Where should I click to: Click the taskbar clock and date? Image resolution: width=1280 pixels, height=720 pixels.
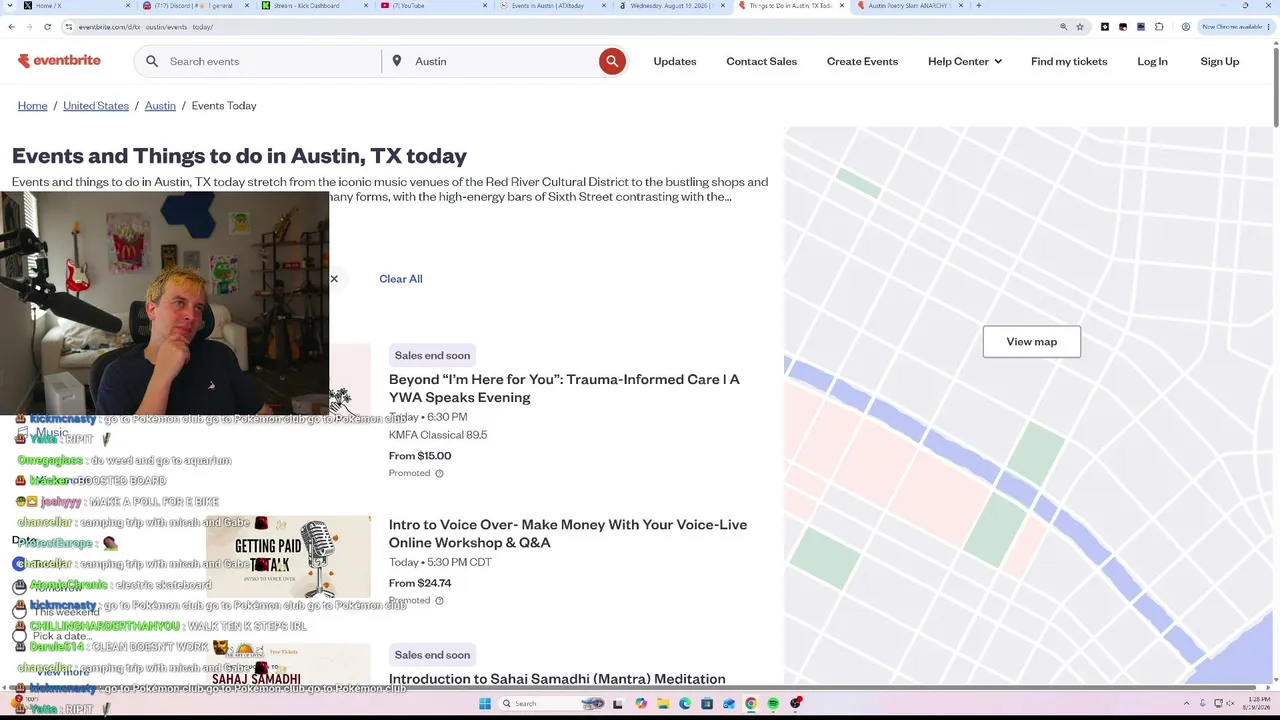click(x=1258, y=704)
